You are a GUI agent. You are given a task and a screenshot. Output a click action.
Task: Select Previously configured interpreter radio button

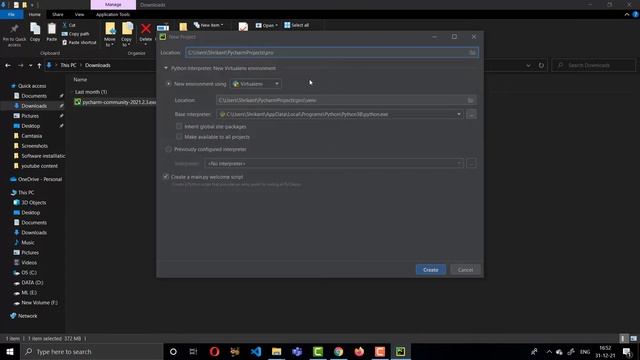coord(169,149)
